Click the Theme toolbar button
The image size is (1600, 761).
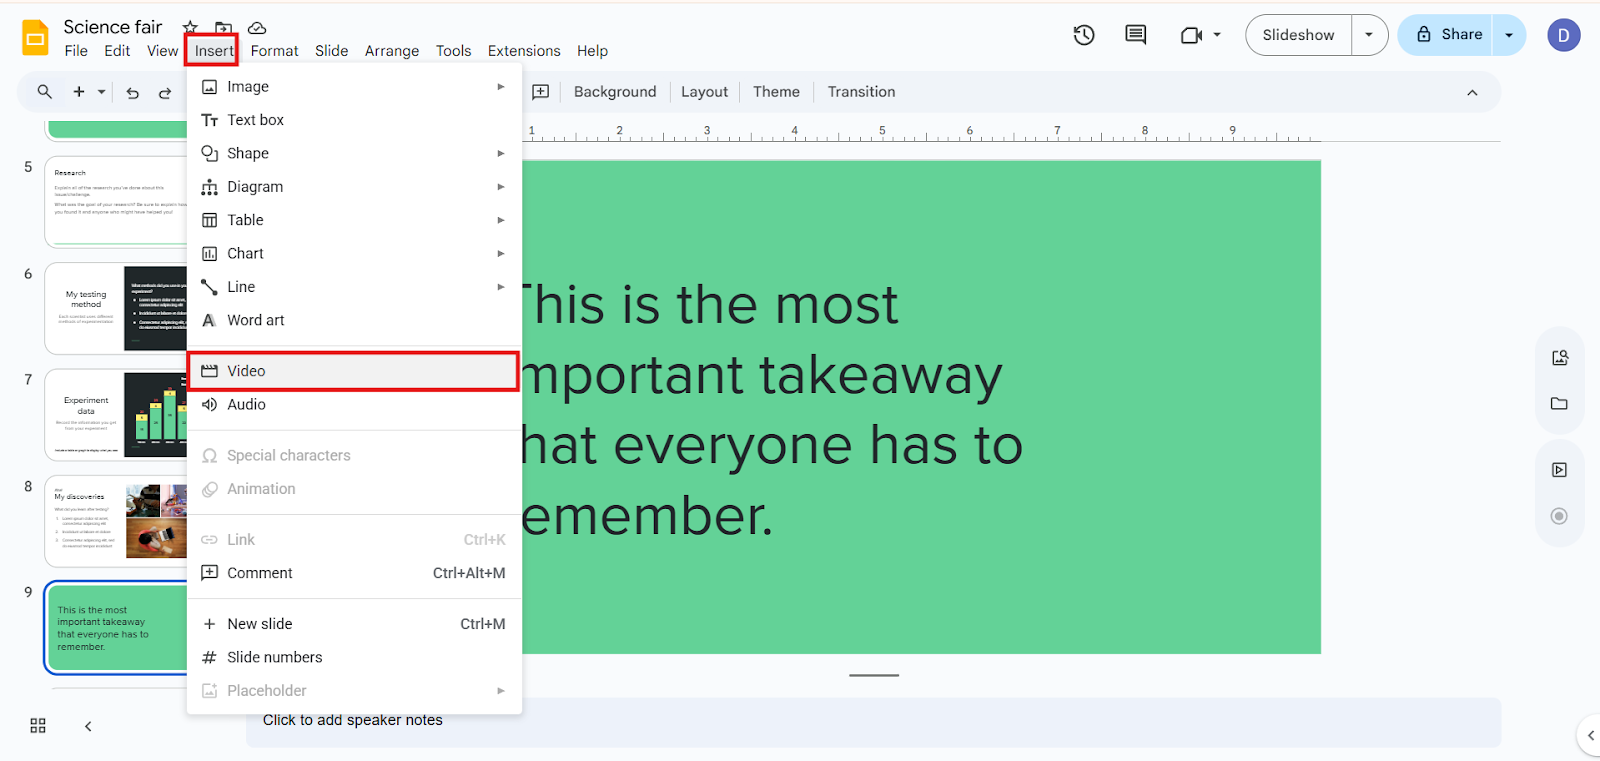pos(776,92)
